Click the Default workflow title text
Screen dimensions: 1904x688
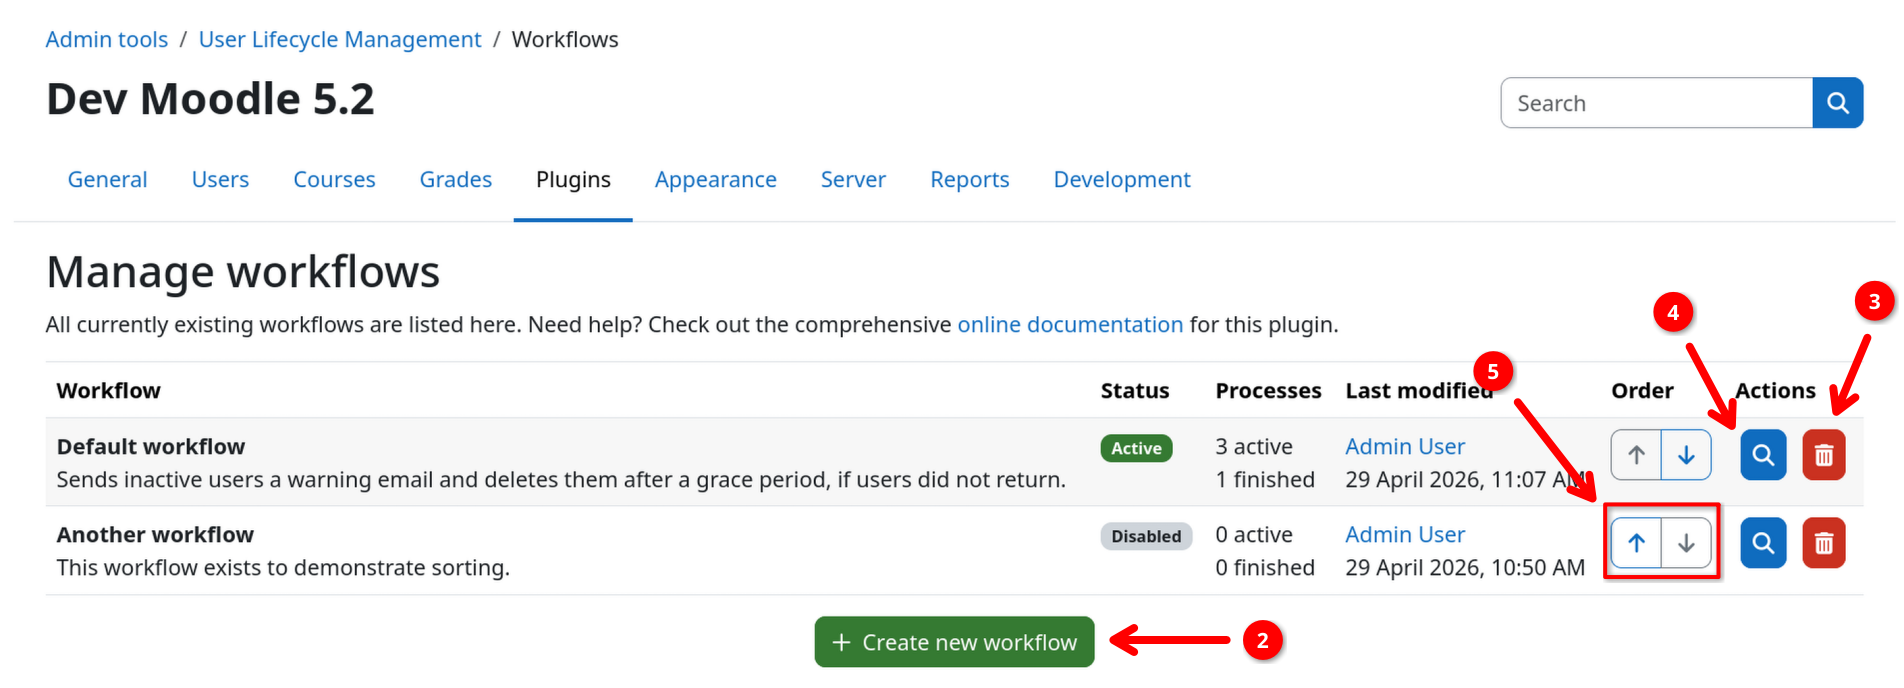pyautogui.click(x=151, y=446)
